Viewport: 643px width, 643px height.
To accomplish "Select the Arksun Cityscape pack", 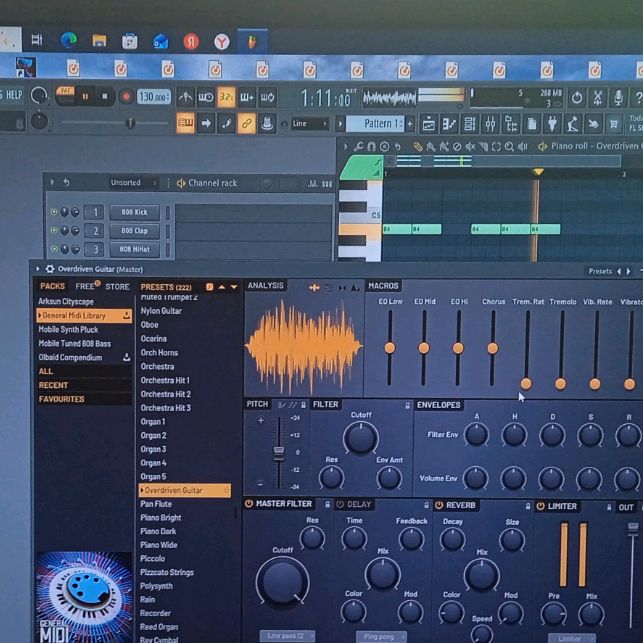I will coord(66,301).
